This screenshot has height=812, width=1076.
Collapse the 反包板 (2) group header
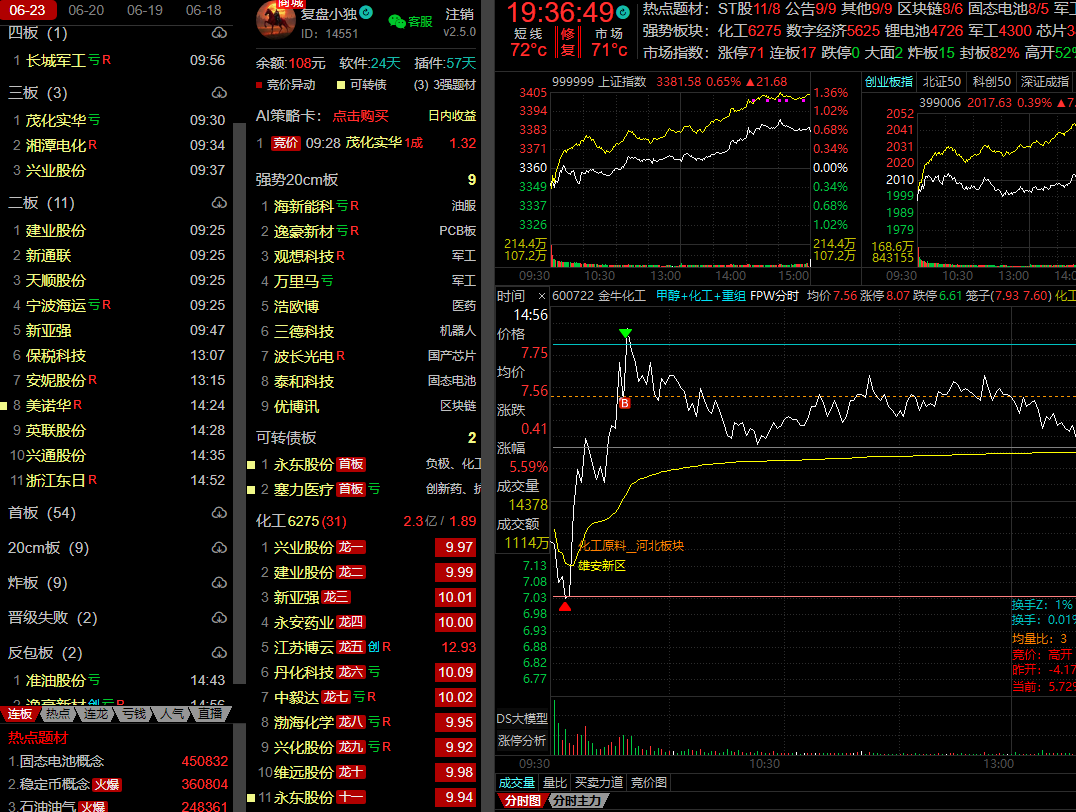[x=45, y=653]
